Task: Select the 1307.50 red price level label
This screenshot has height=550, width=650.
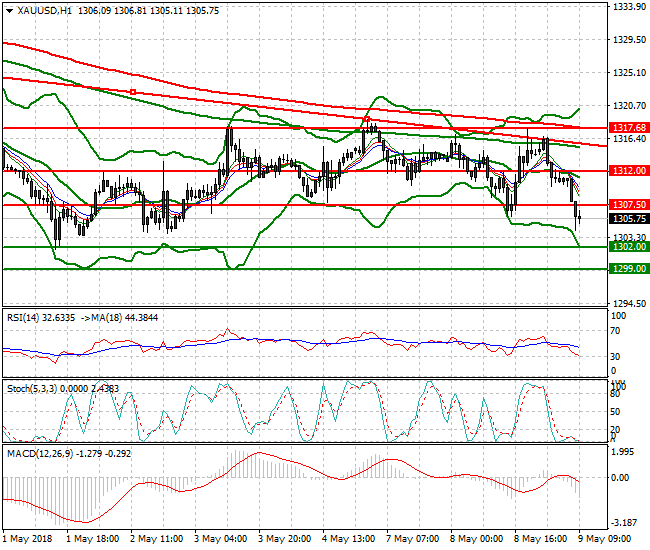Action: tap(629, 204)
